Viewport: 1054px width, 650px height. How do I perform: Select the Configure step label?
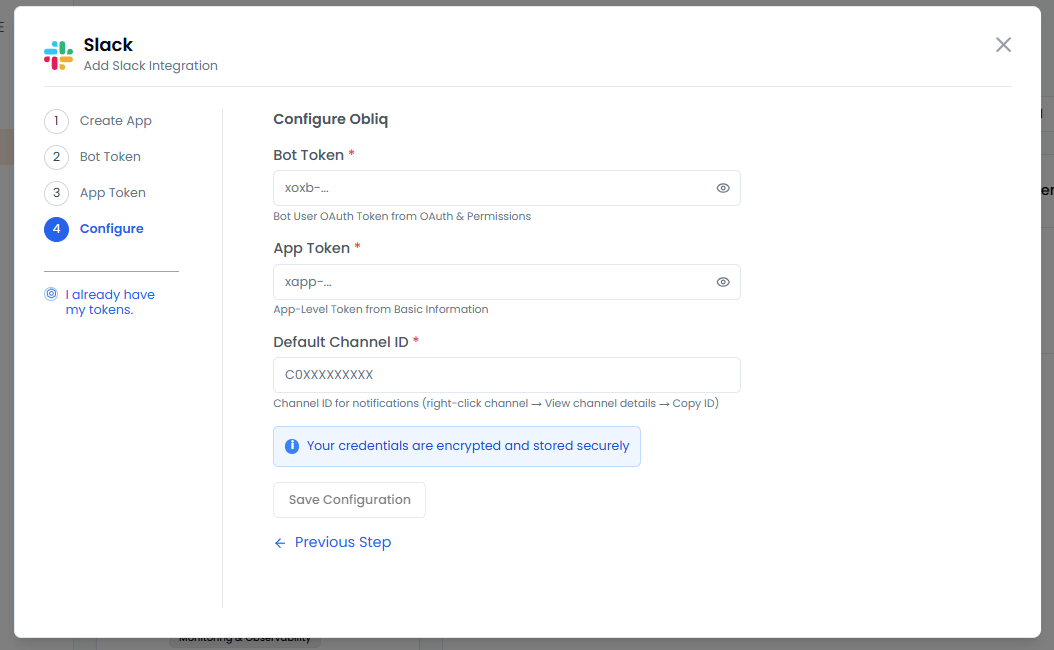pos(112,229)
